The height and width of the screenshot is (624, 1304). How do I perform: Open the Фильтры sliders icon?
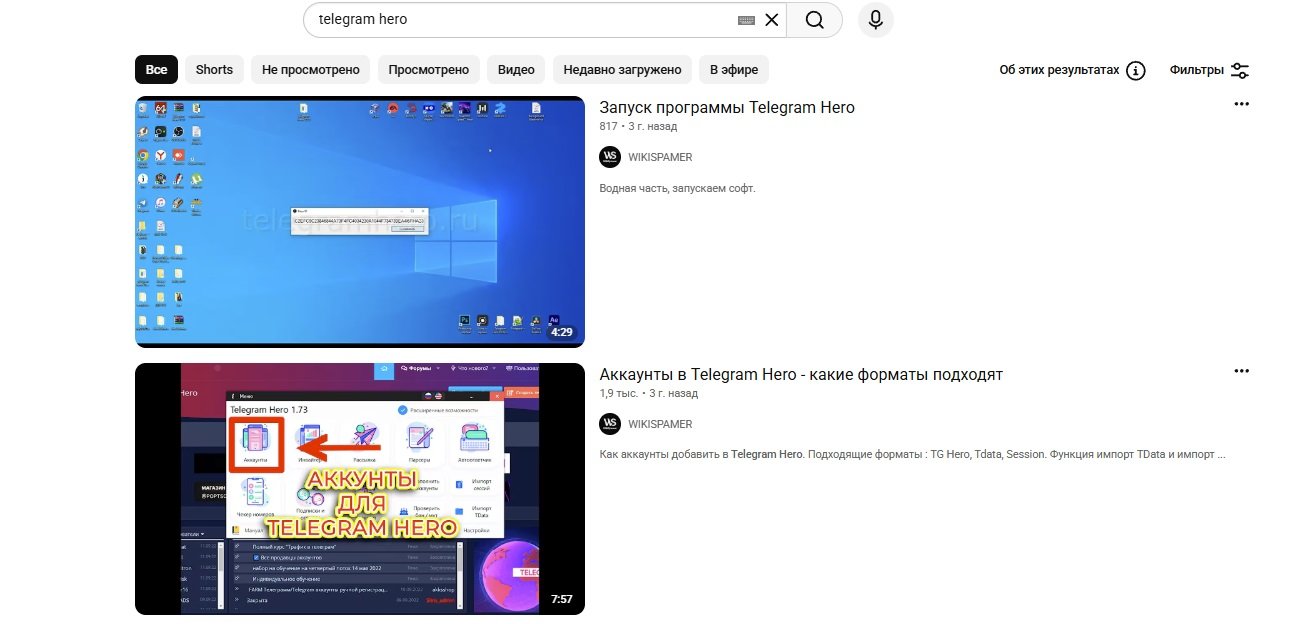point(1240,70)
